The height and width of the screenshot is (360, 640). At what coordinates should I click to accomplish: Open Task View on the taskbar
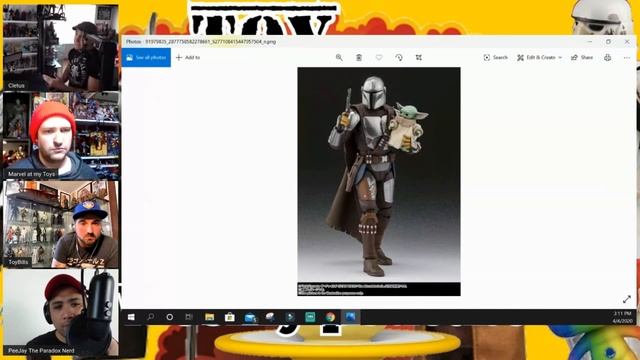click(189, 317)
